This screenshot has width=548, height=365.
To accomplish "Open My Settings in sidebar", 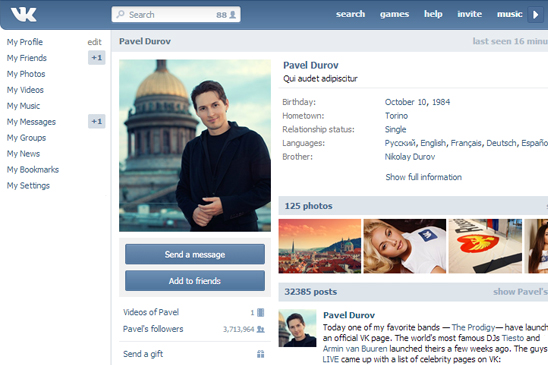I will tap(28, 186).
